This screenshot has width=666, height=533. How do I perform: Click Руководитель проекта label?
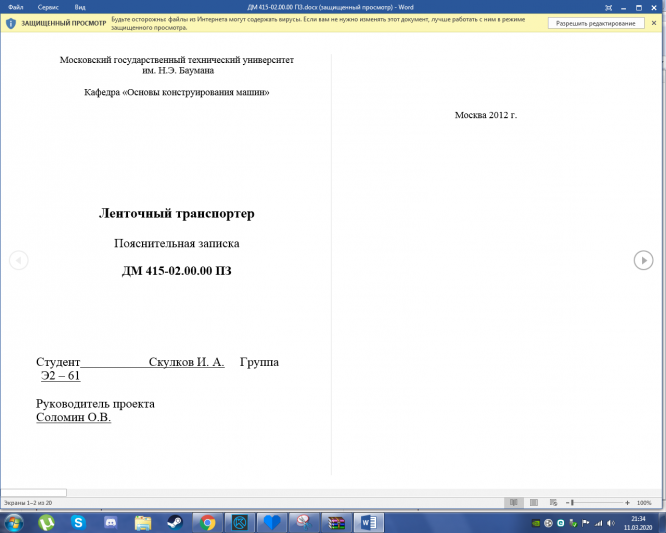[96, 403]
